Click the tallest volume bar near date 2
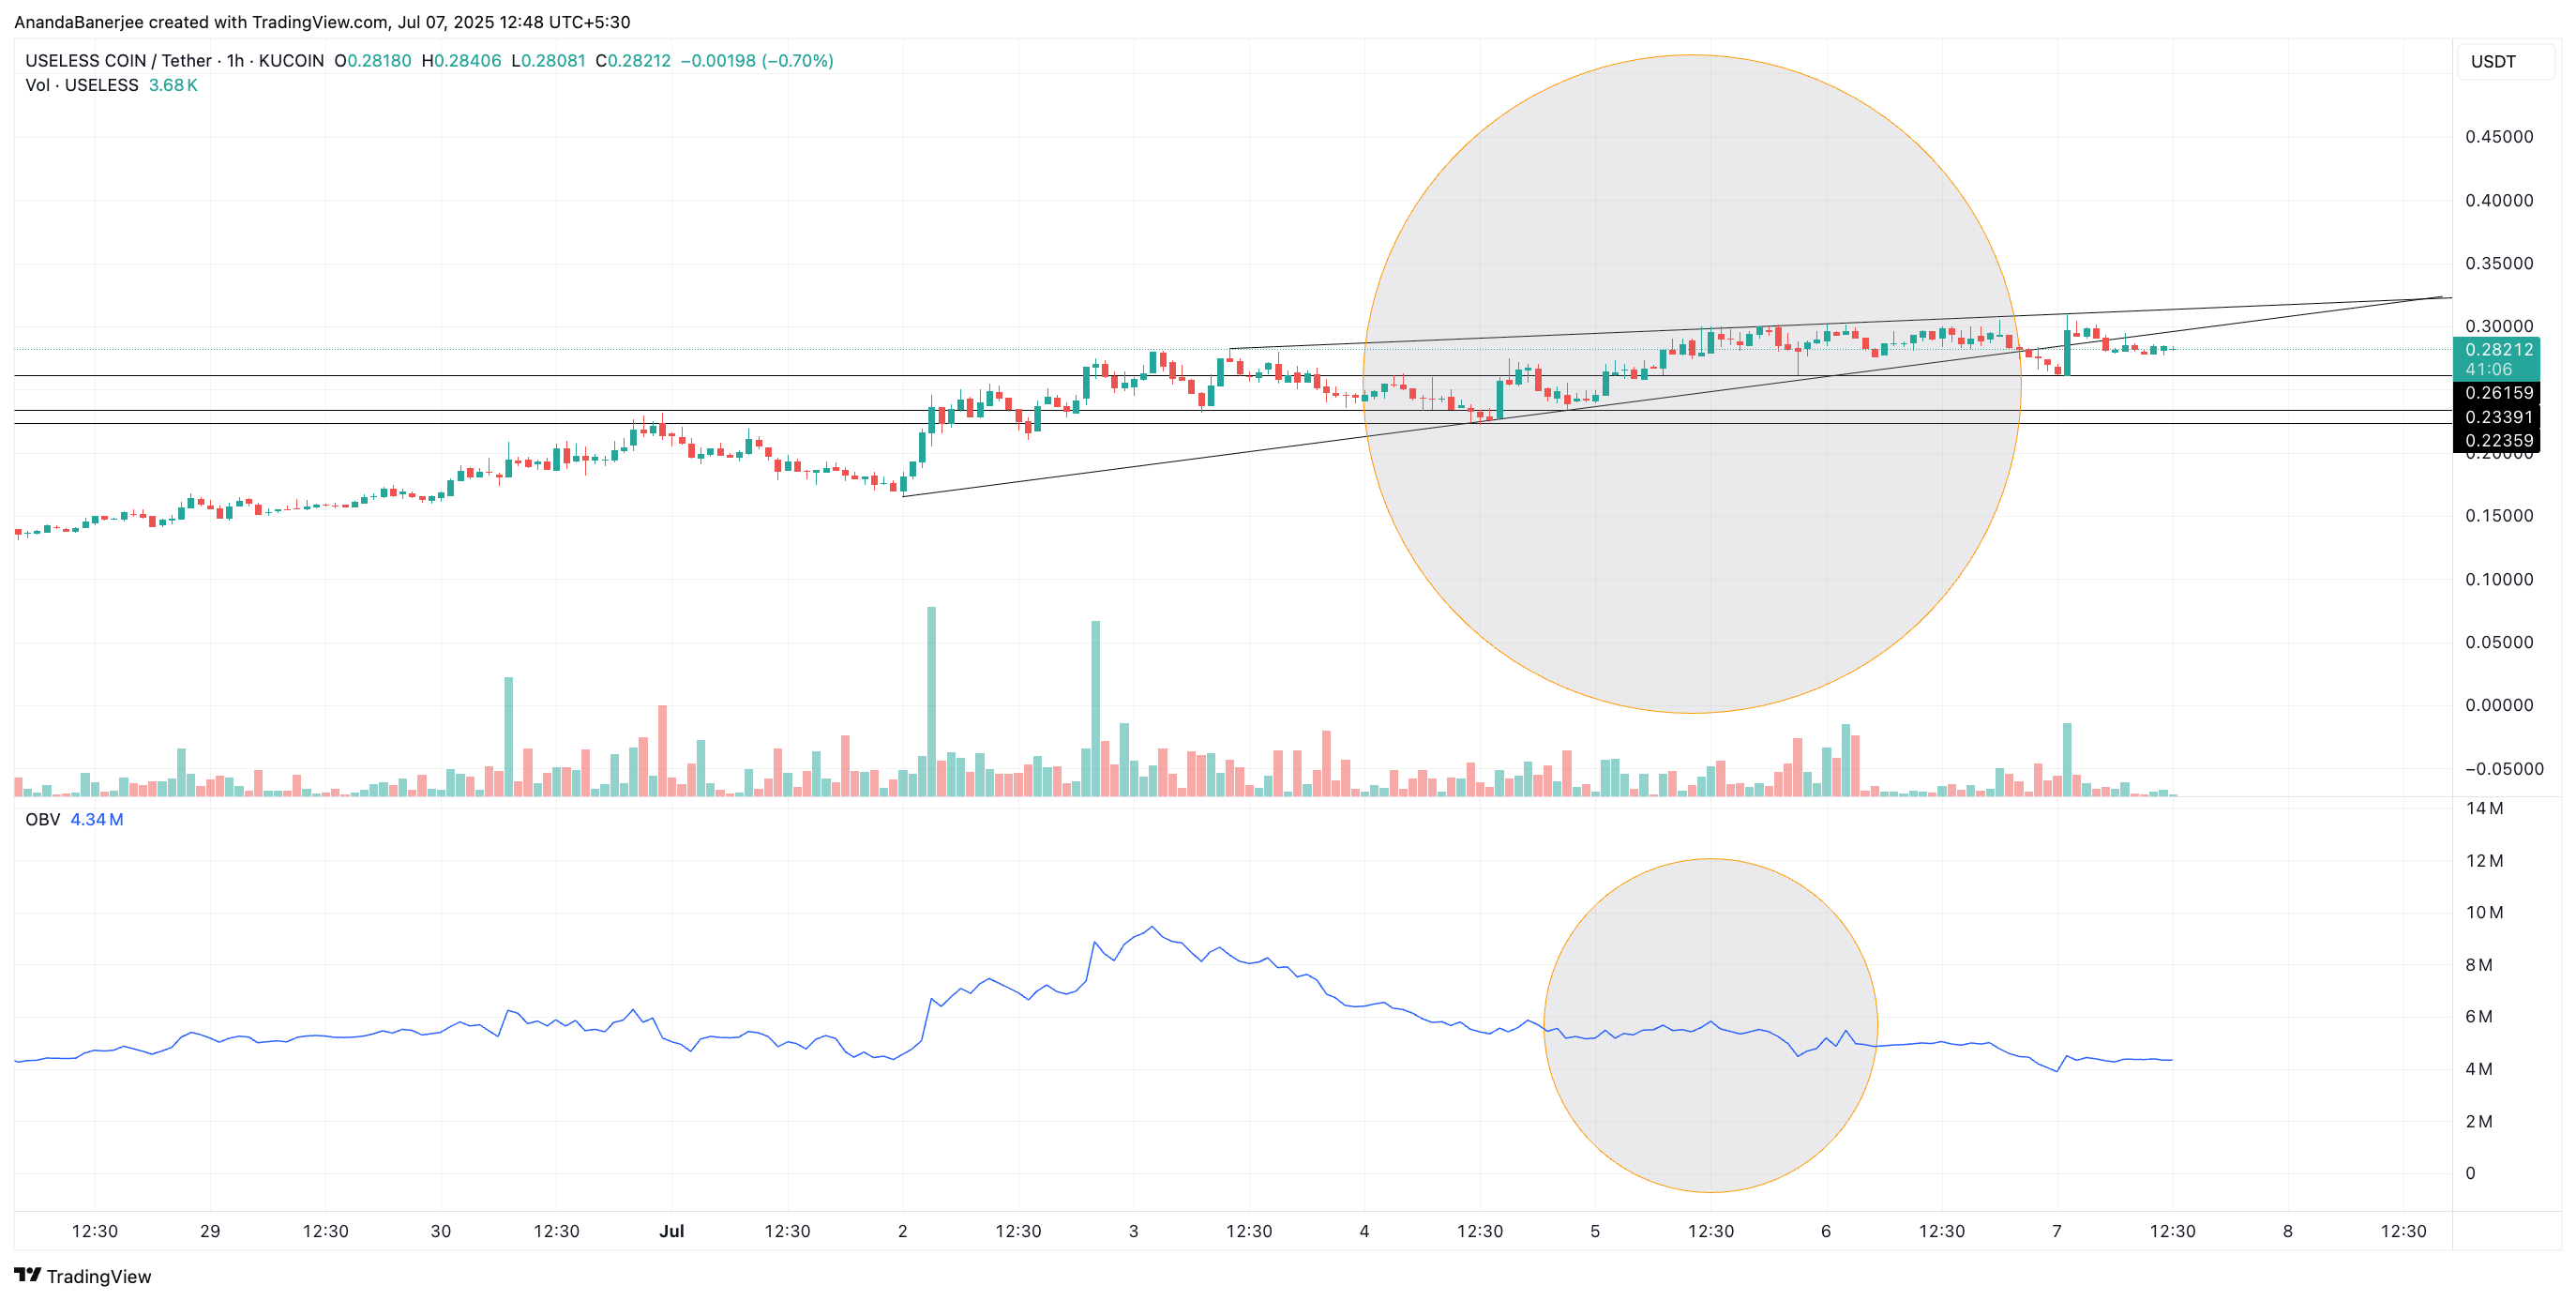 click(x=931, y=700)
